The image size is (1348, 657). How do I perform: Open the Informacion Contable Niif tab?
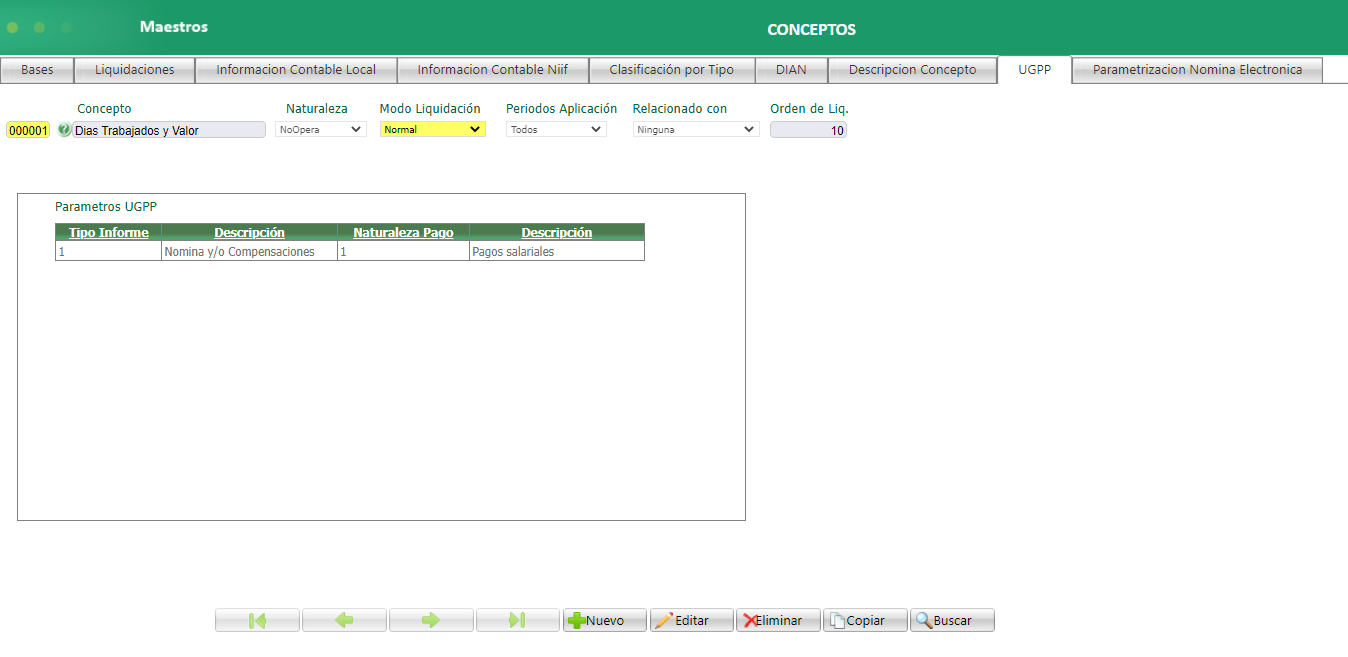pyautogui.click(x=493, y=70)
